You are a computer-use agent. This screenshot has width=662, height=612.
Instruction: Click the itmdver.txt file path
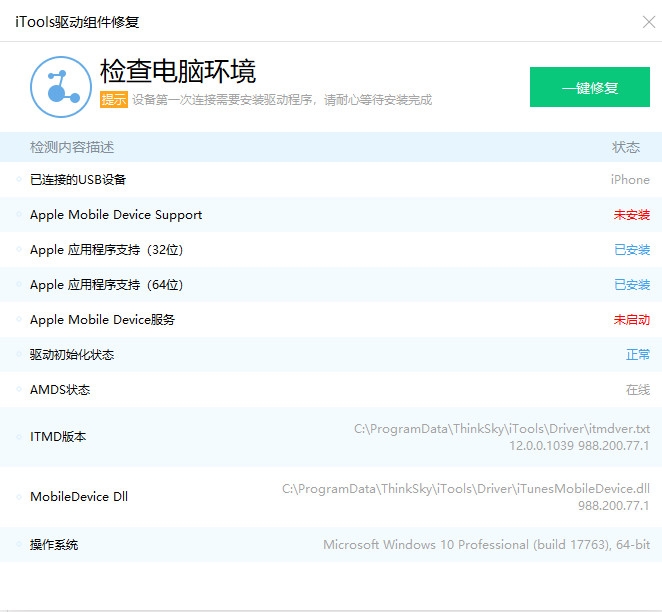pos(502,429)
